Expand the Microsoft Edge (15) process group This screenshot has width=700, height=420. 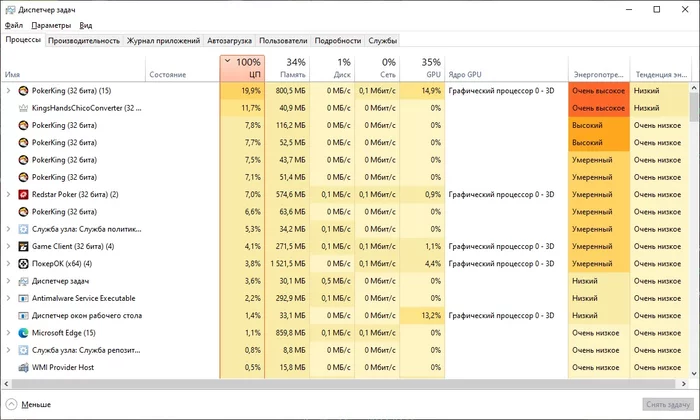pos(8,333)
